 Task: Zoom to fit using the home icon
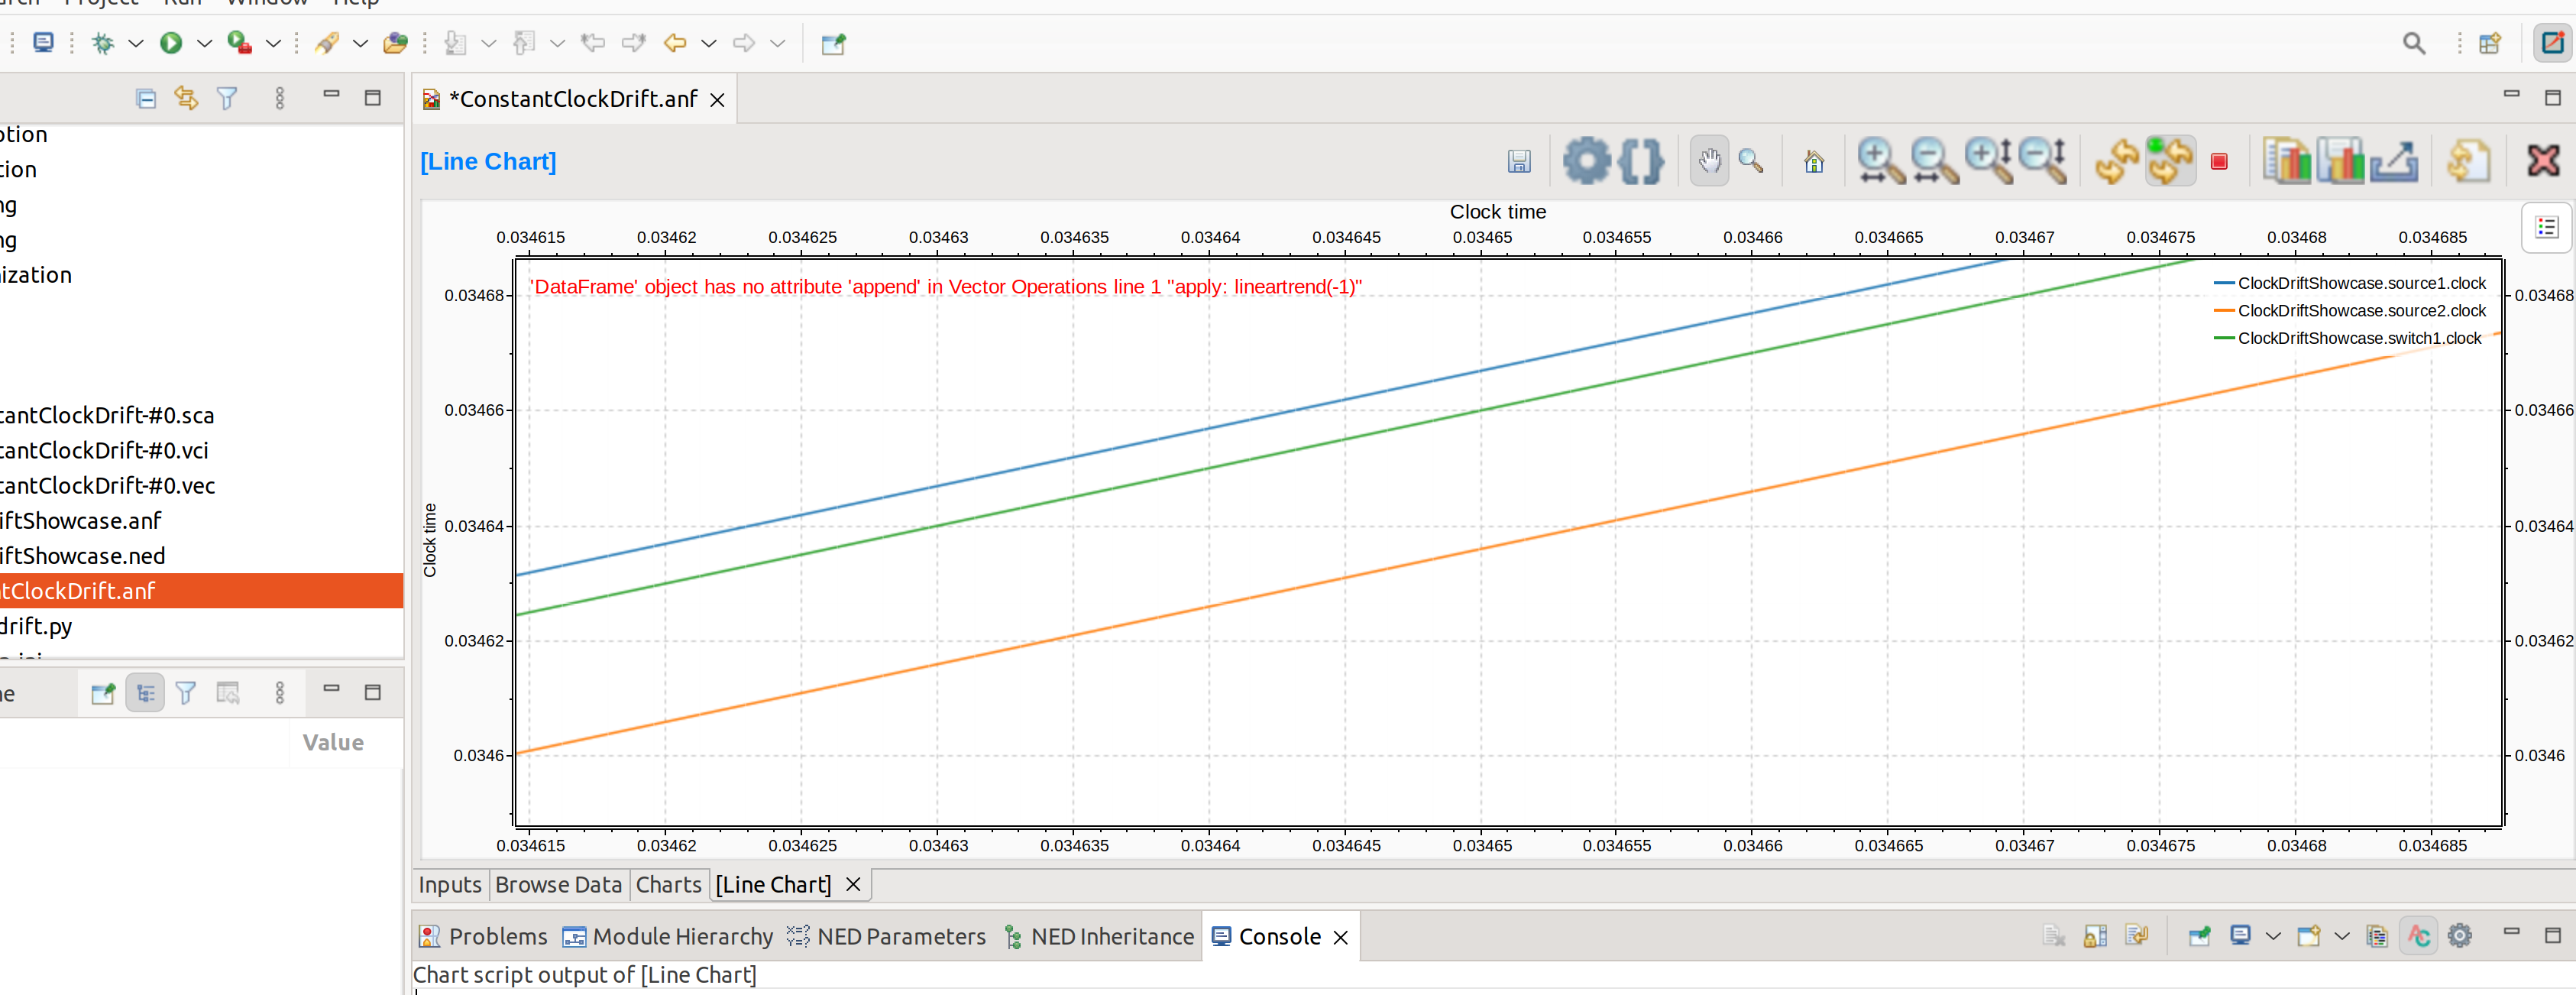click(x=1815, y=160)
